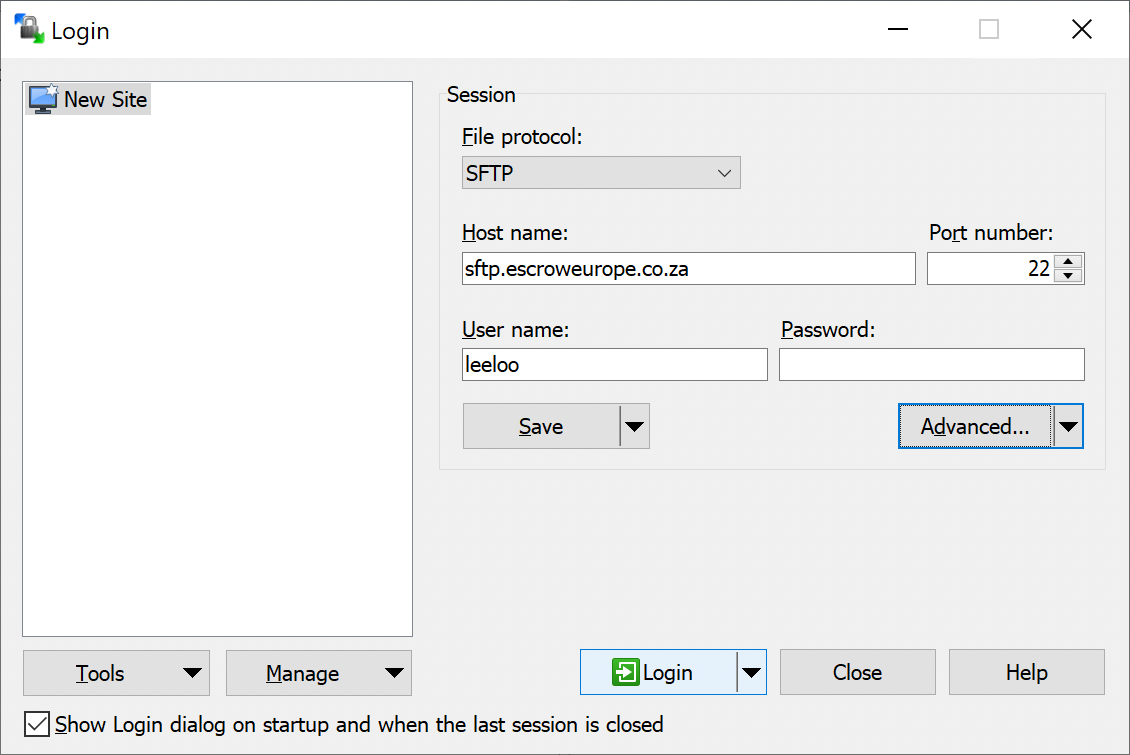Expand the Login button dropdown arrow
1130x755 pixels.
752,672
